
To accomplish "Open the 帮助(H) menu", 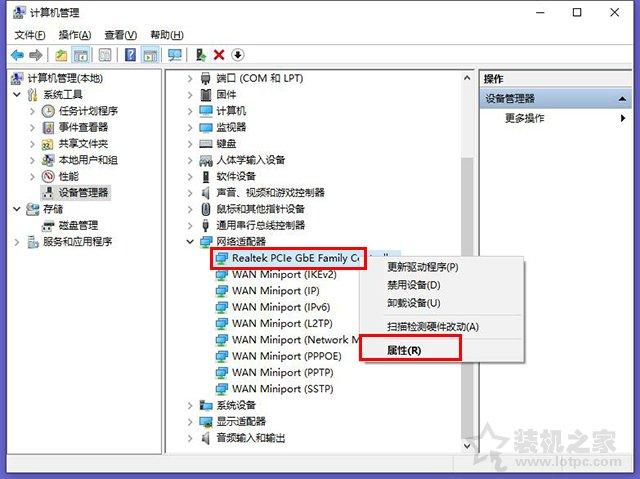I will [167, 35].
